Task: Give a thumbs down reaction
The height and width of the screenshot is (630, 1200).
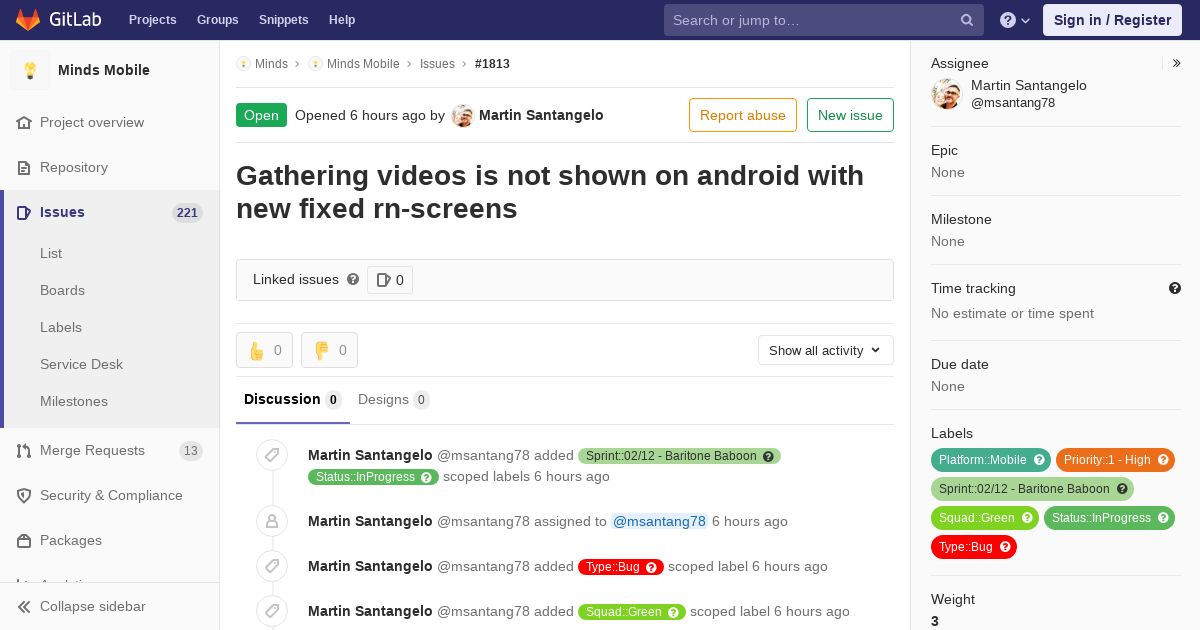Action: click(329, 350)
